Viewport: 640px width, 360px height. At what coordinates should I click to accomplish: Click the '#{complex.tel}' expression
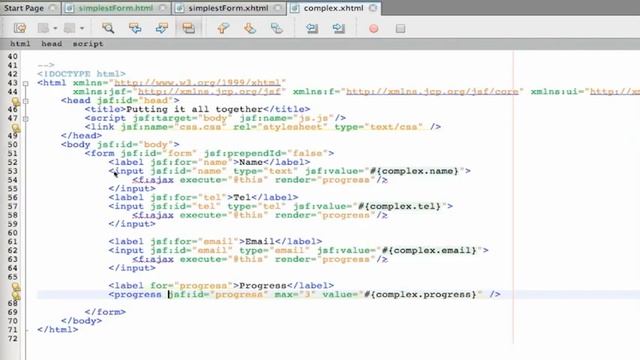[399, 206]
